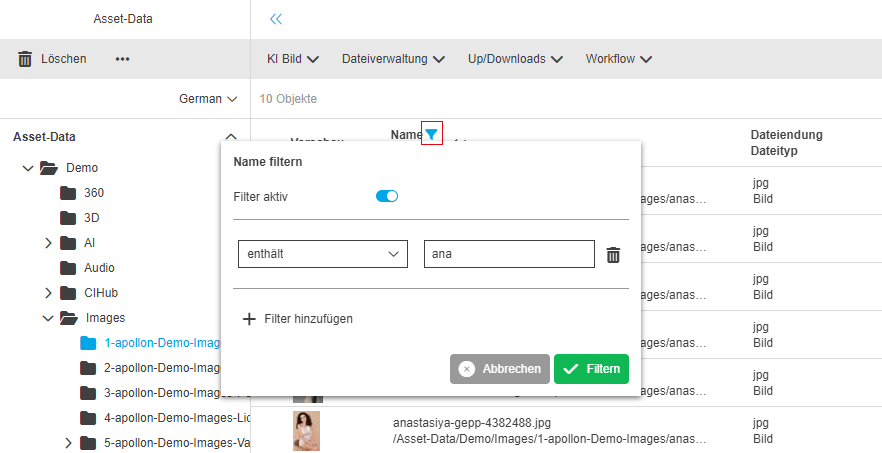Click the green Filtern button
This screenshot has height=453, width=882.
pos(591,369)
